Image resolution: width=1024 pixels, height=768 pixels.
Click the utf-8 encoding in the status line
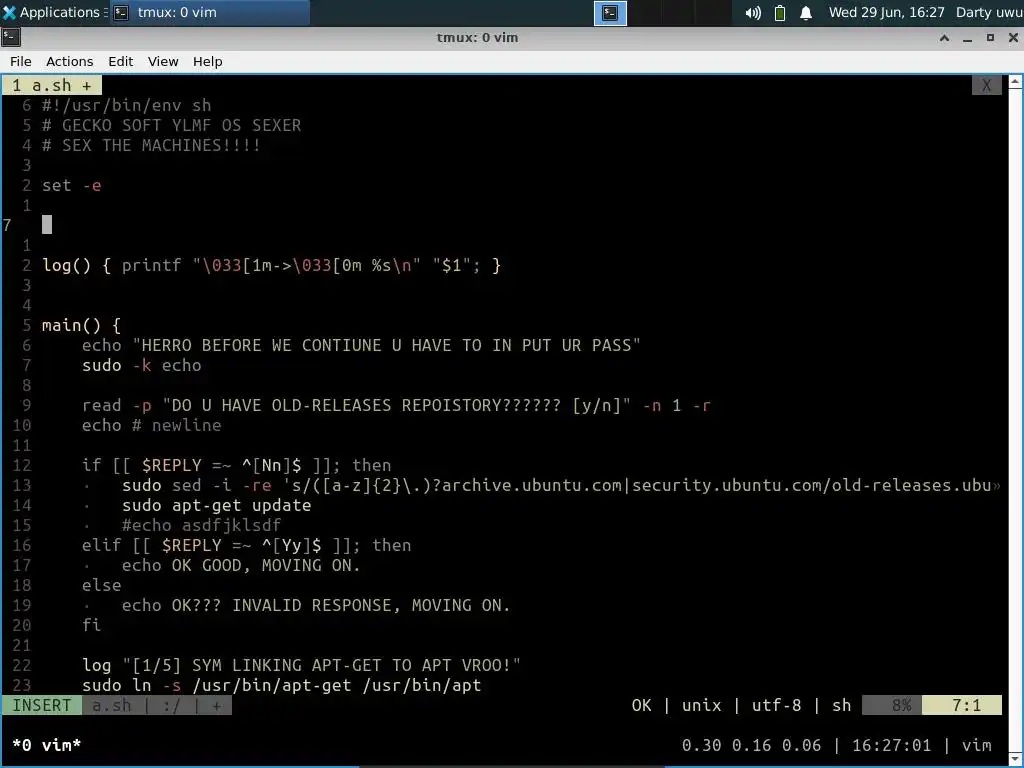coord(776,705)
